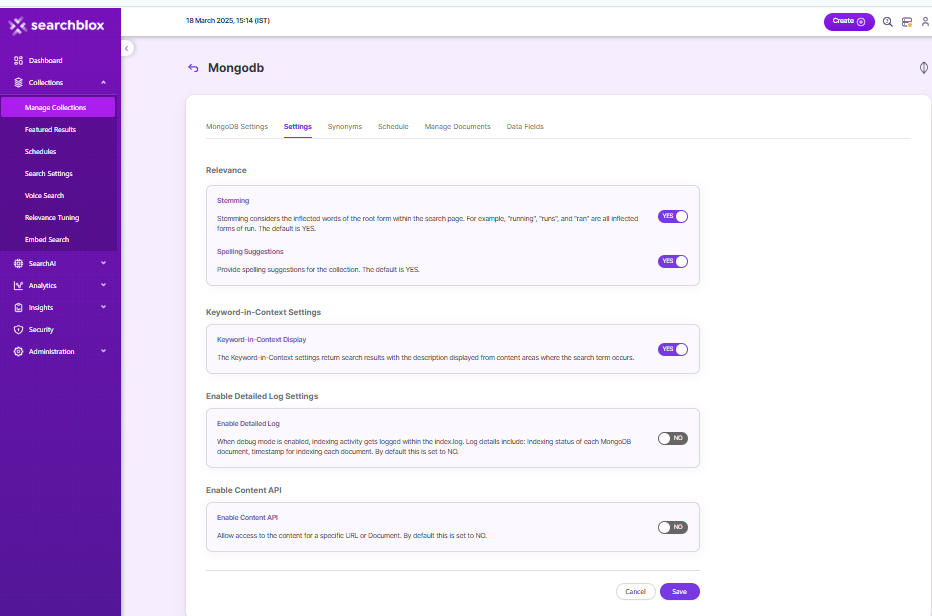This screenshot has height=616, width=932.
Task: Open the Data Fields tab
Action: coord(525,127)
